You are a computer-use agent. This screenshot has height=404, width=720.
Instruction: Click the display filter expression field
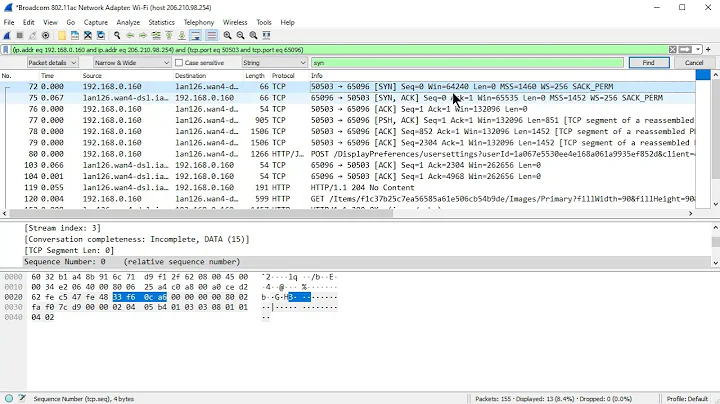339,50
